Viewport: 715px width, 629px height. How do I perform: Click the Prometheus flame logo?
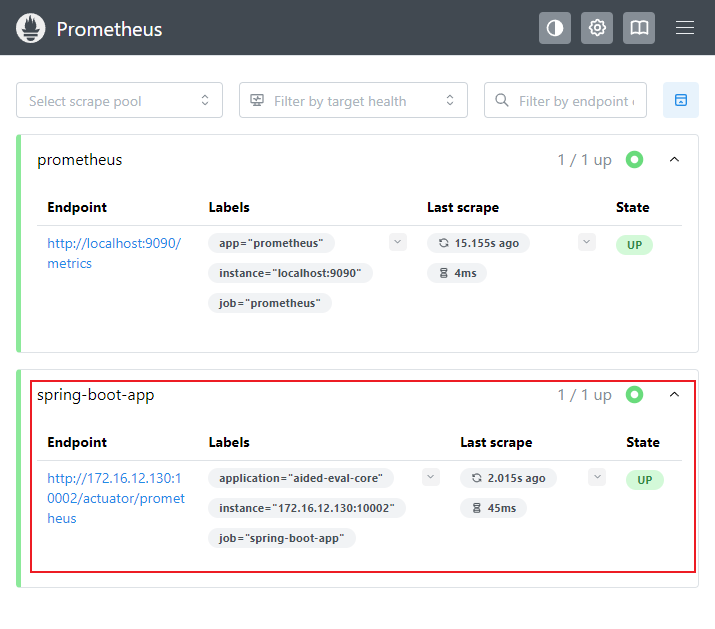31,28
